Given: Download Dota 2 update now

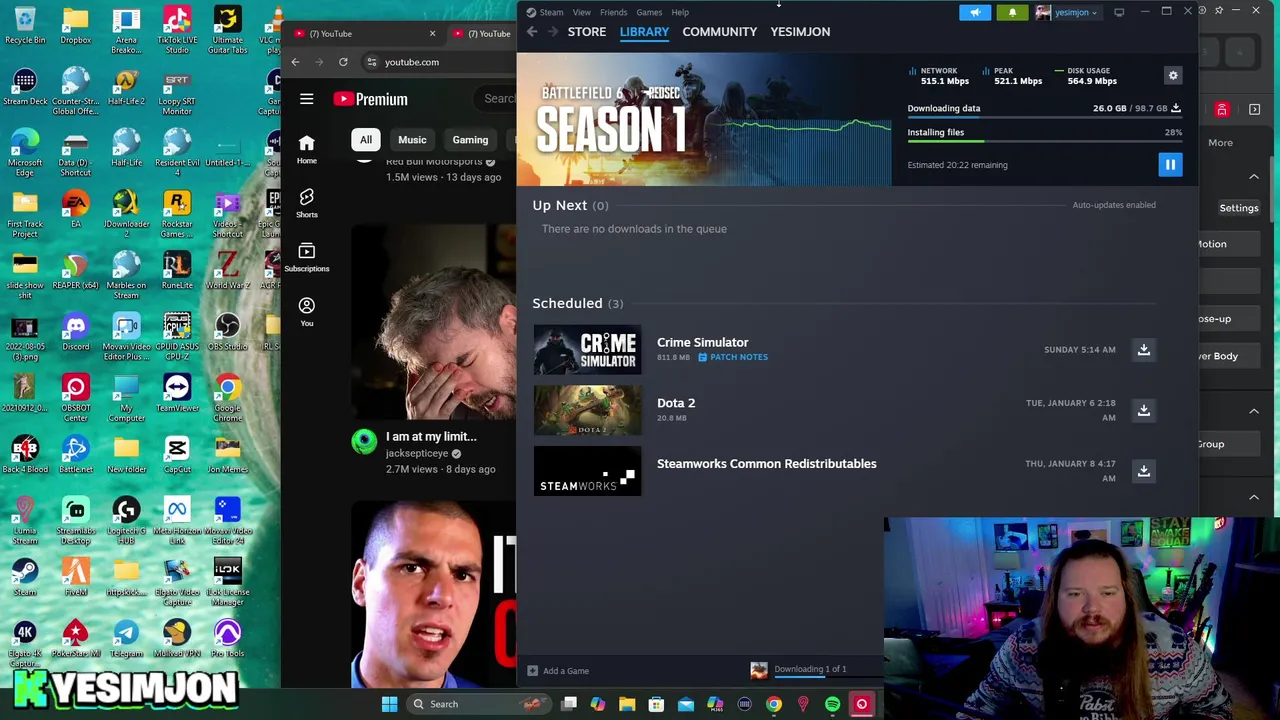Looking at the screenshot, I should [x=1143, y=410].
